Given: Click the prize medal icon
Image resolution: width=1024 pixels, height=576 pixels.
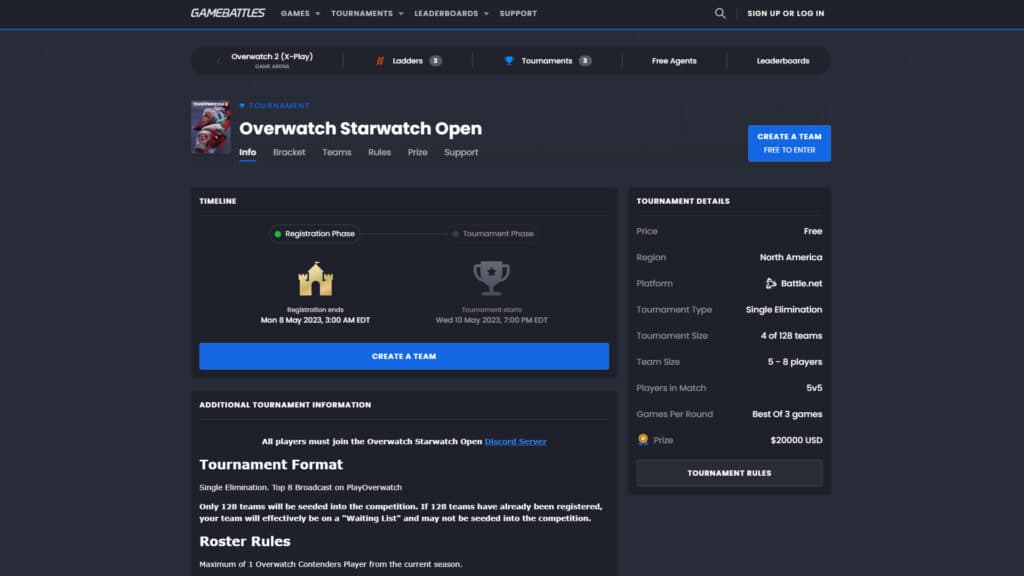Looking at the screenshot, I should pyautogui.click(x=641, y=440).
